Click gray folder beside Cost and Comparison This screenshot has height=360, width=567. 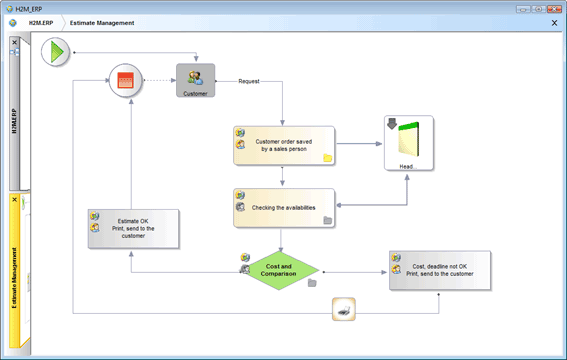(x=312, y=283)
